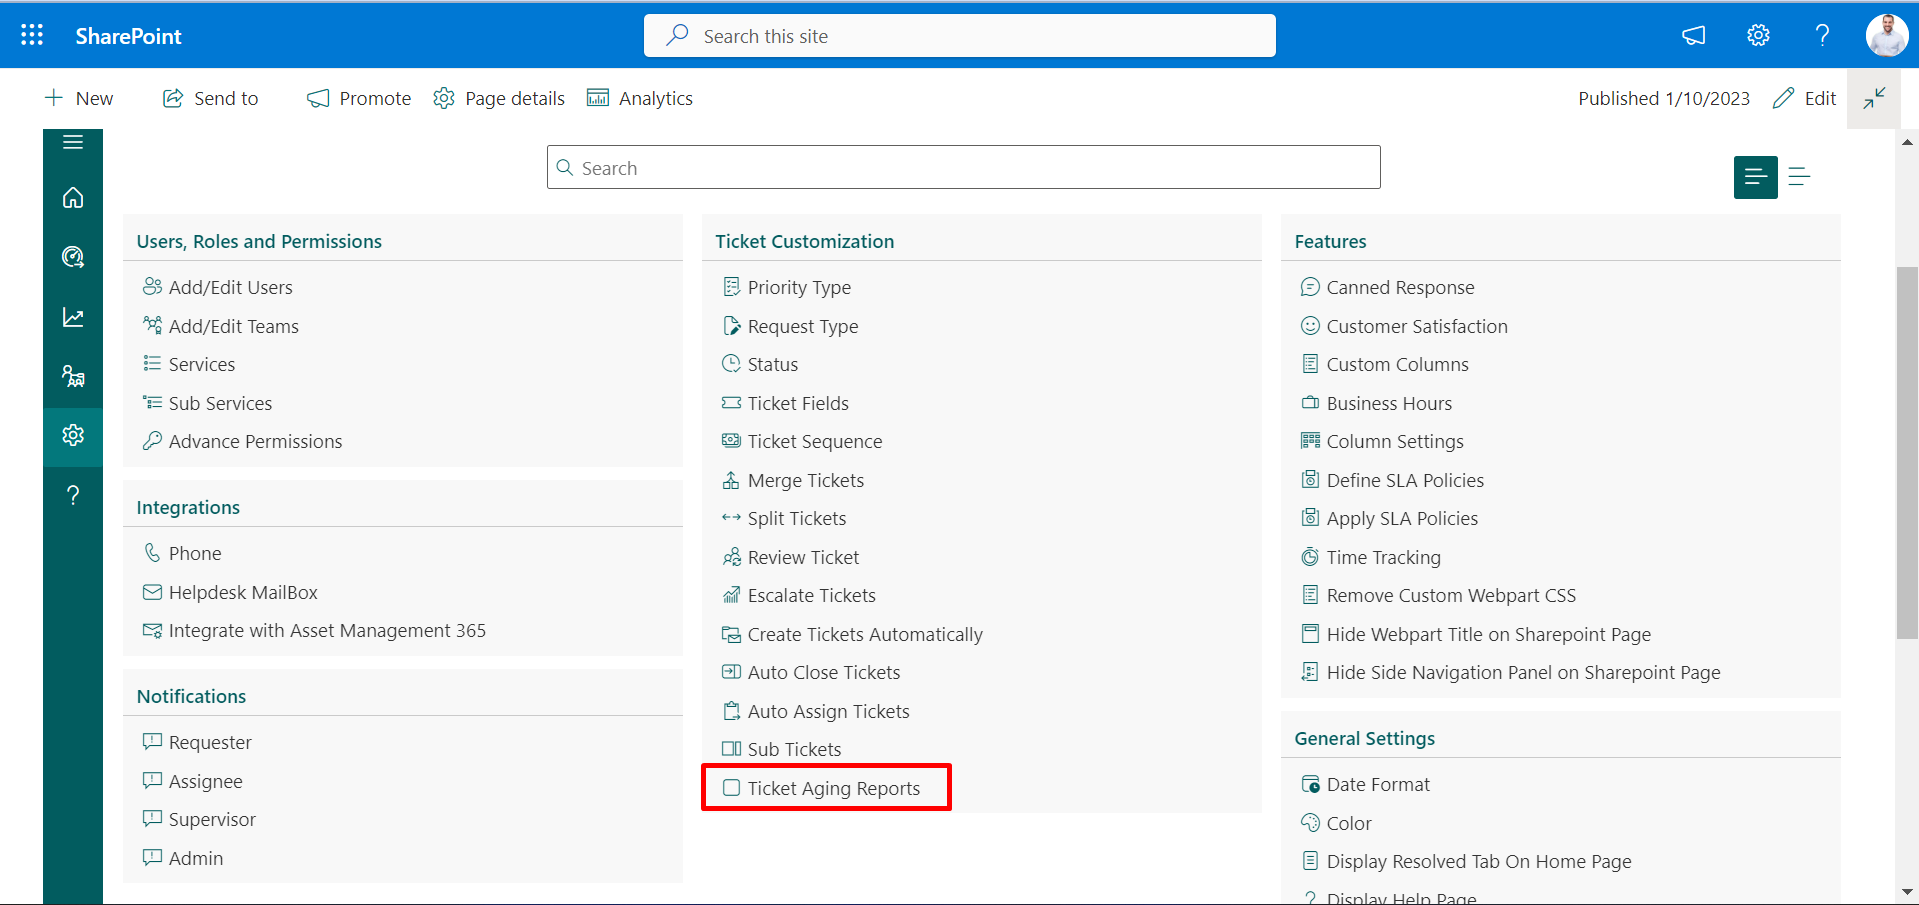Click the Status clock icon
Image resolution: width=1919 pixels, height=905 pixels.
[732, 363]
